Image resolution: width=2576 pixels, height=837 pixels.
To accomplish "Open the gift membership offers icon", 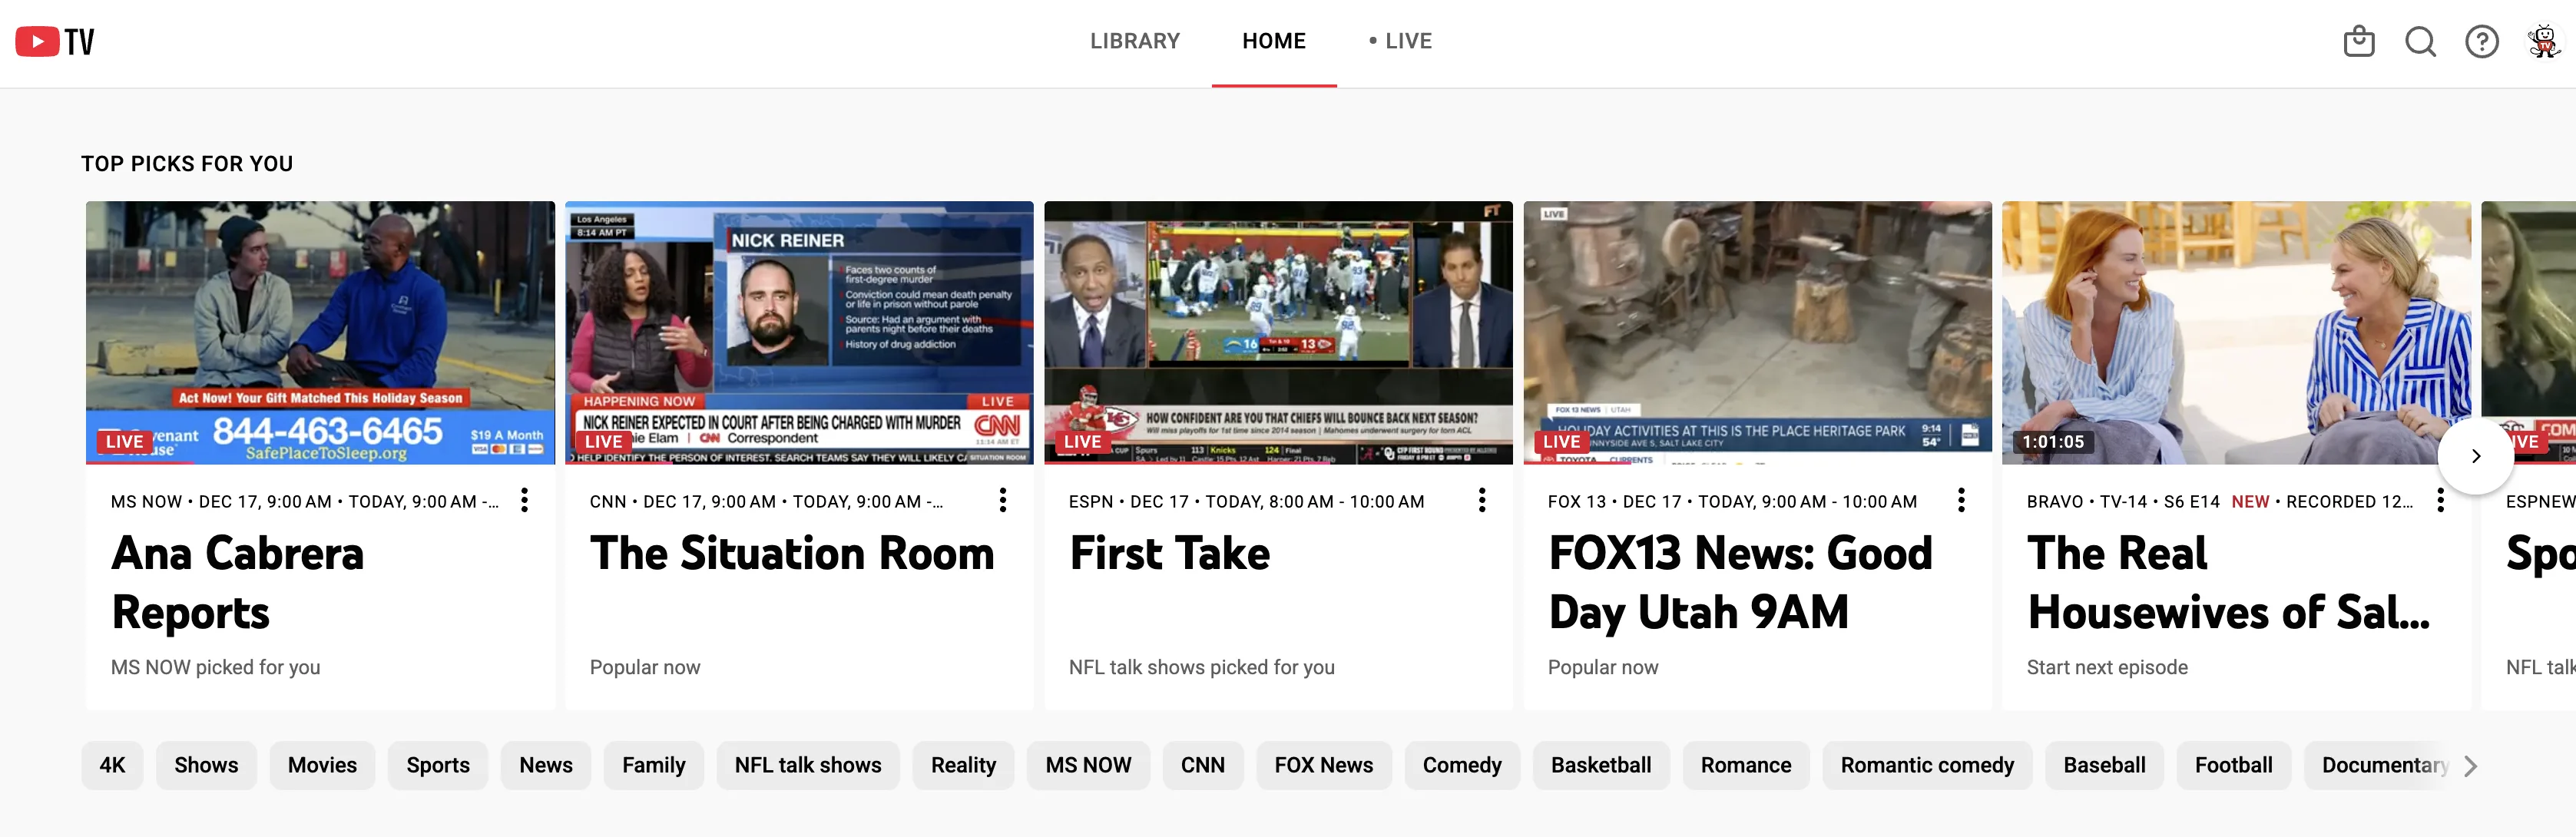I will [x=2359, y=41].
